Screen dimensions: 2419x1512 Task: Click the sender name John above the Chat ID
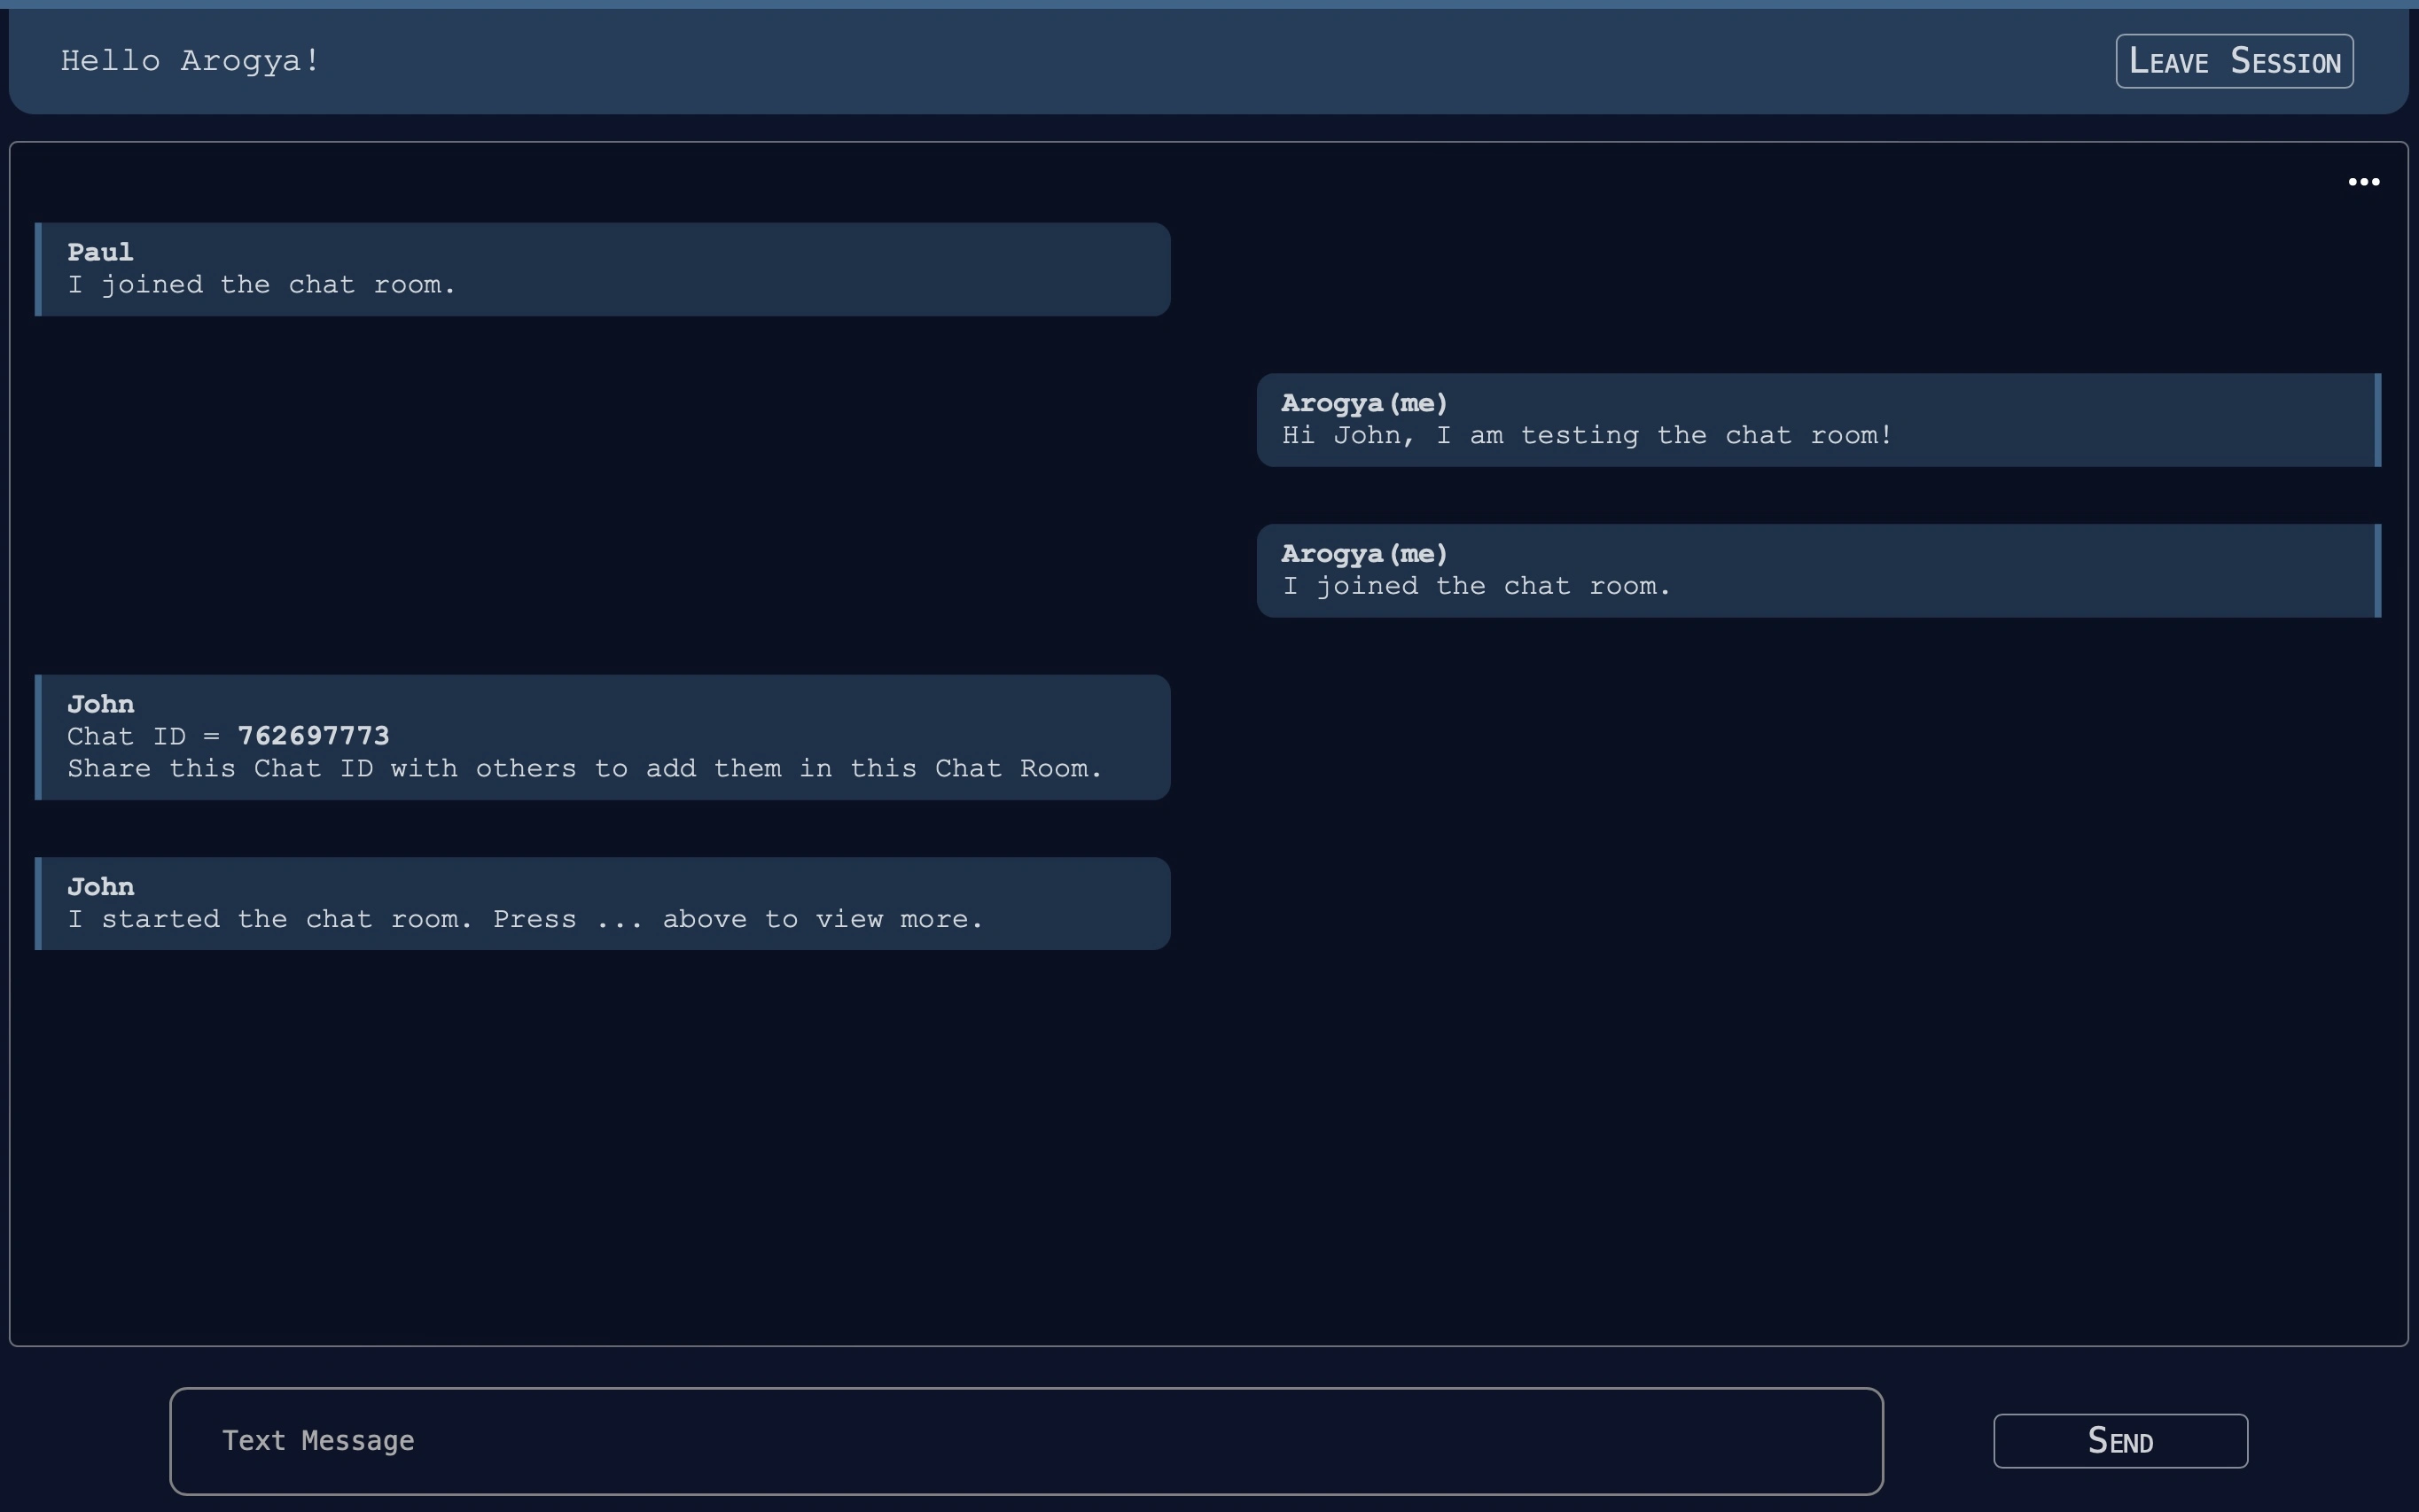click(100, 703)
